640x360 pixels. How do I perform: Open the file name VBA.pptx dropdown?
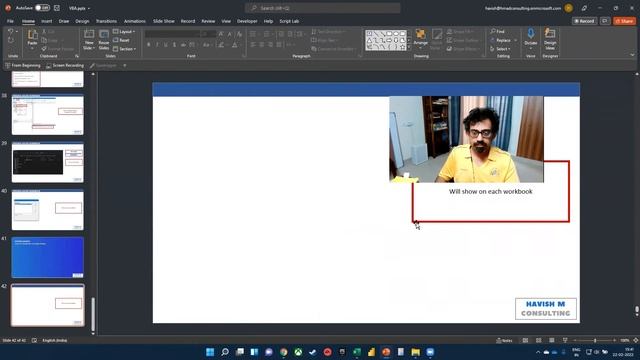80,8
